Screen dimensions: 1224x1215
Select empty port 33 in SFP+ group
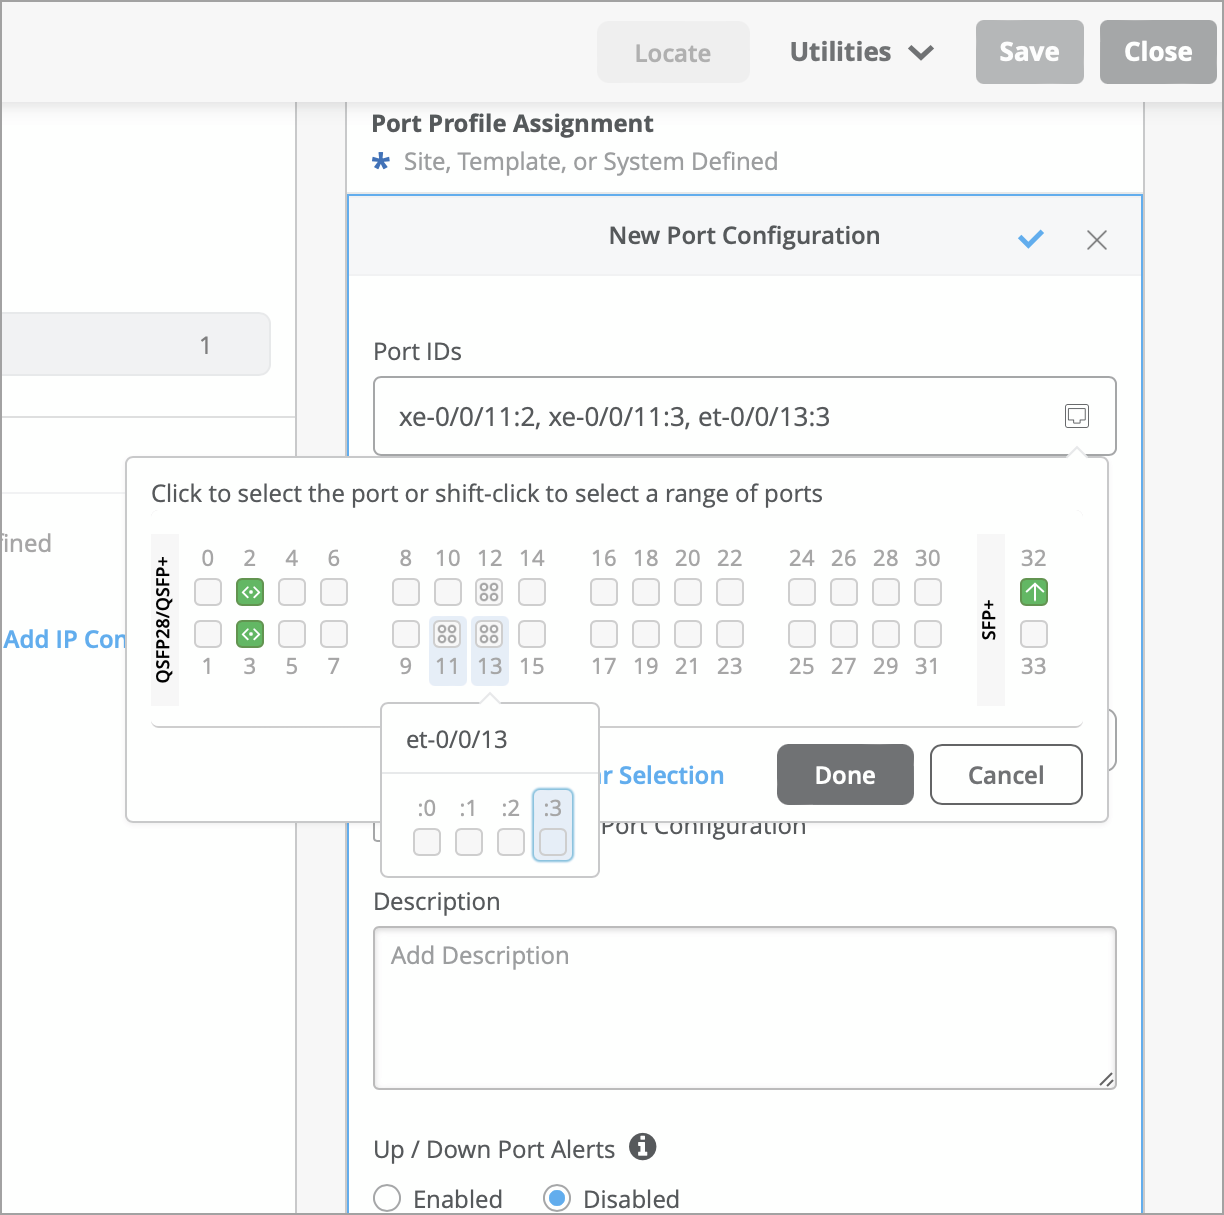(1034, 634)
